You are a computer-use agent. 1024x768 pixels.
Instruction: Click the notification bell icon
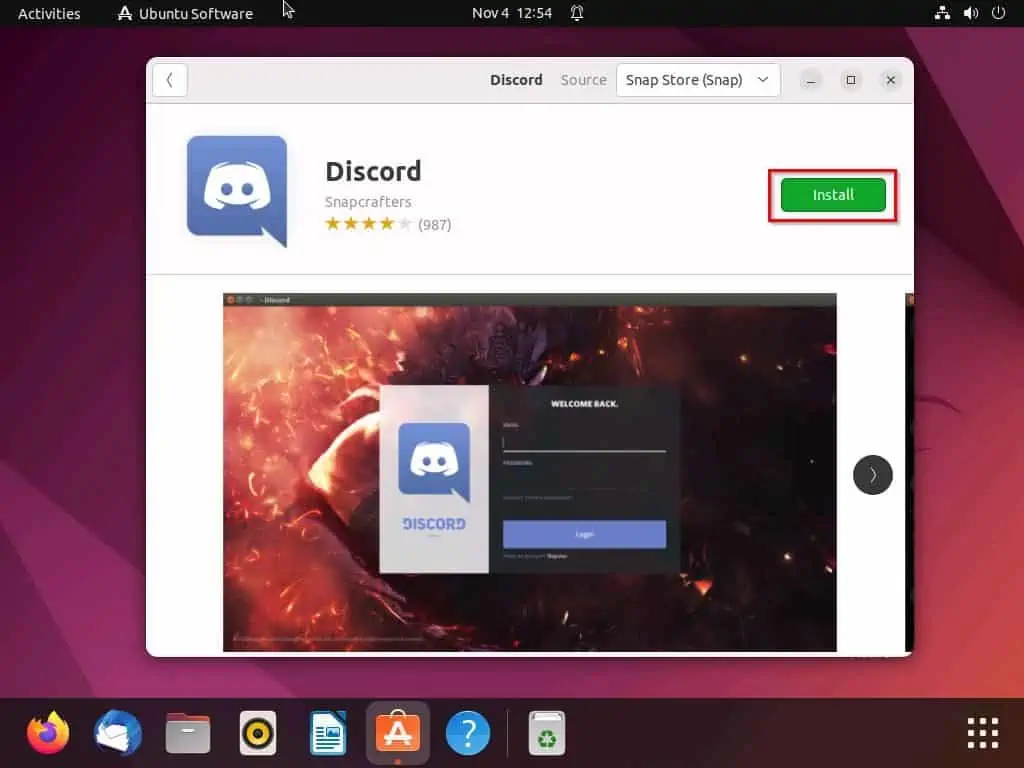coord(577,13)
